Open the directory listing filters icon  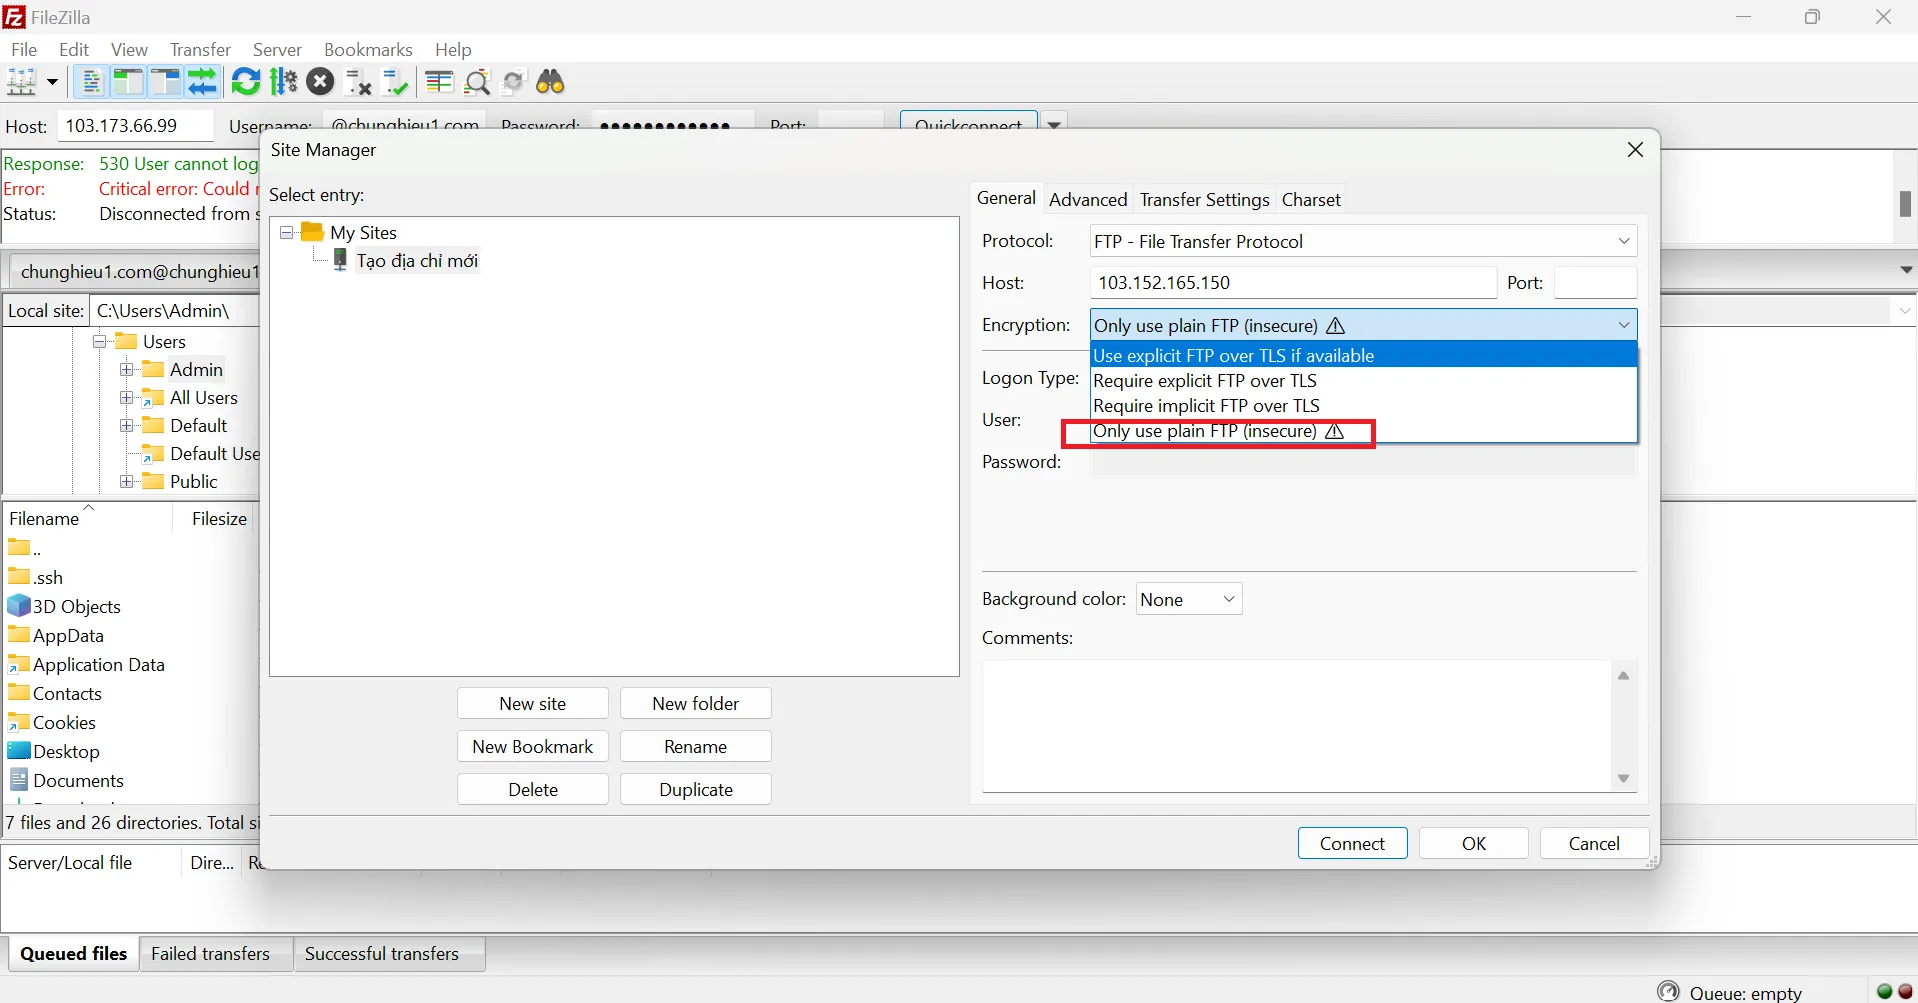(439, 82)
